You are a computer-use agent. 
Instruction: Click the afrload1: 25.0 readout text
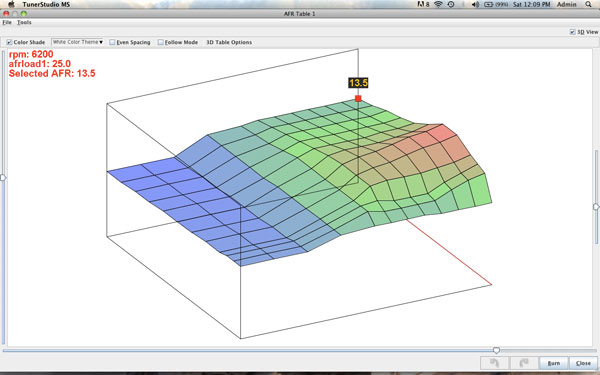pyautogui.click(x=40, y=64)
